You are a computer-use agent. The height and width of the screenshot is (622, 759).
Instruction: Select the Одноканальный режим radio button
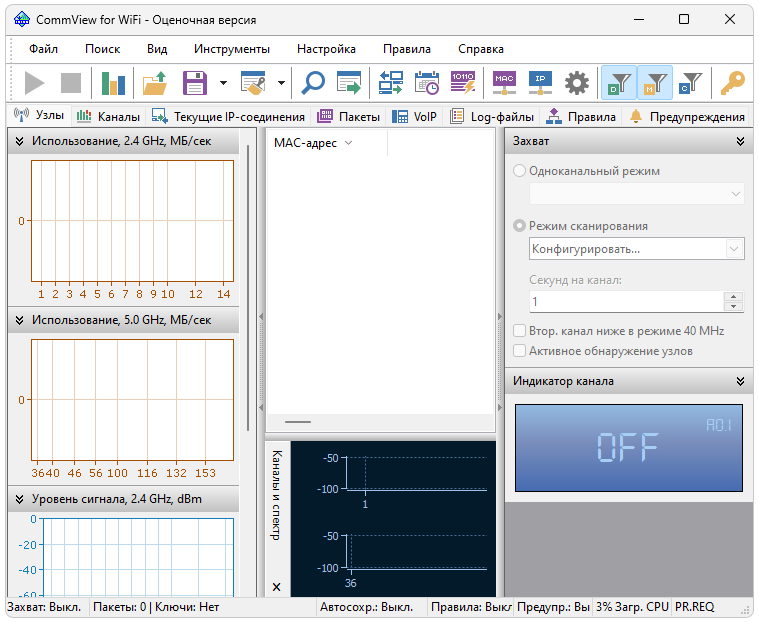[519, 171]
